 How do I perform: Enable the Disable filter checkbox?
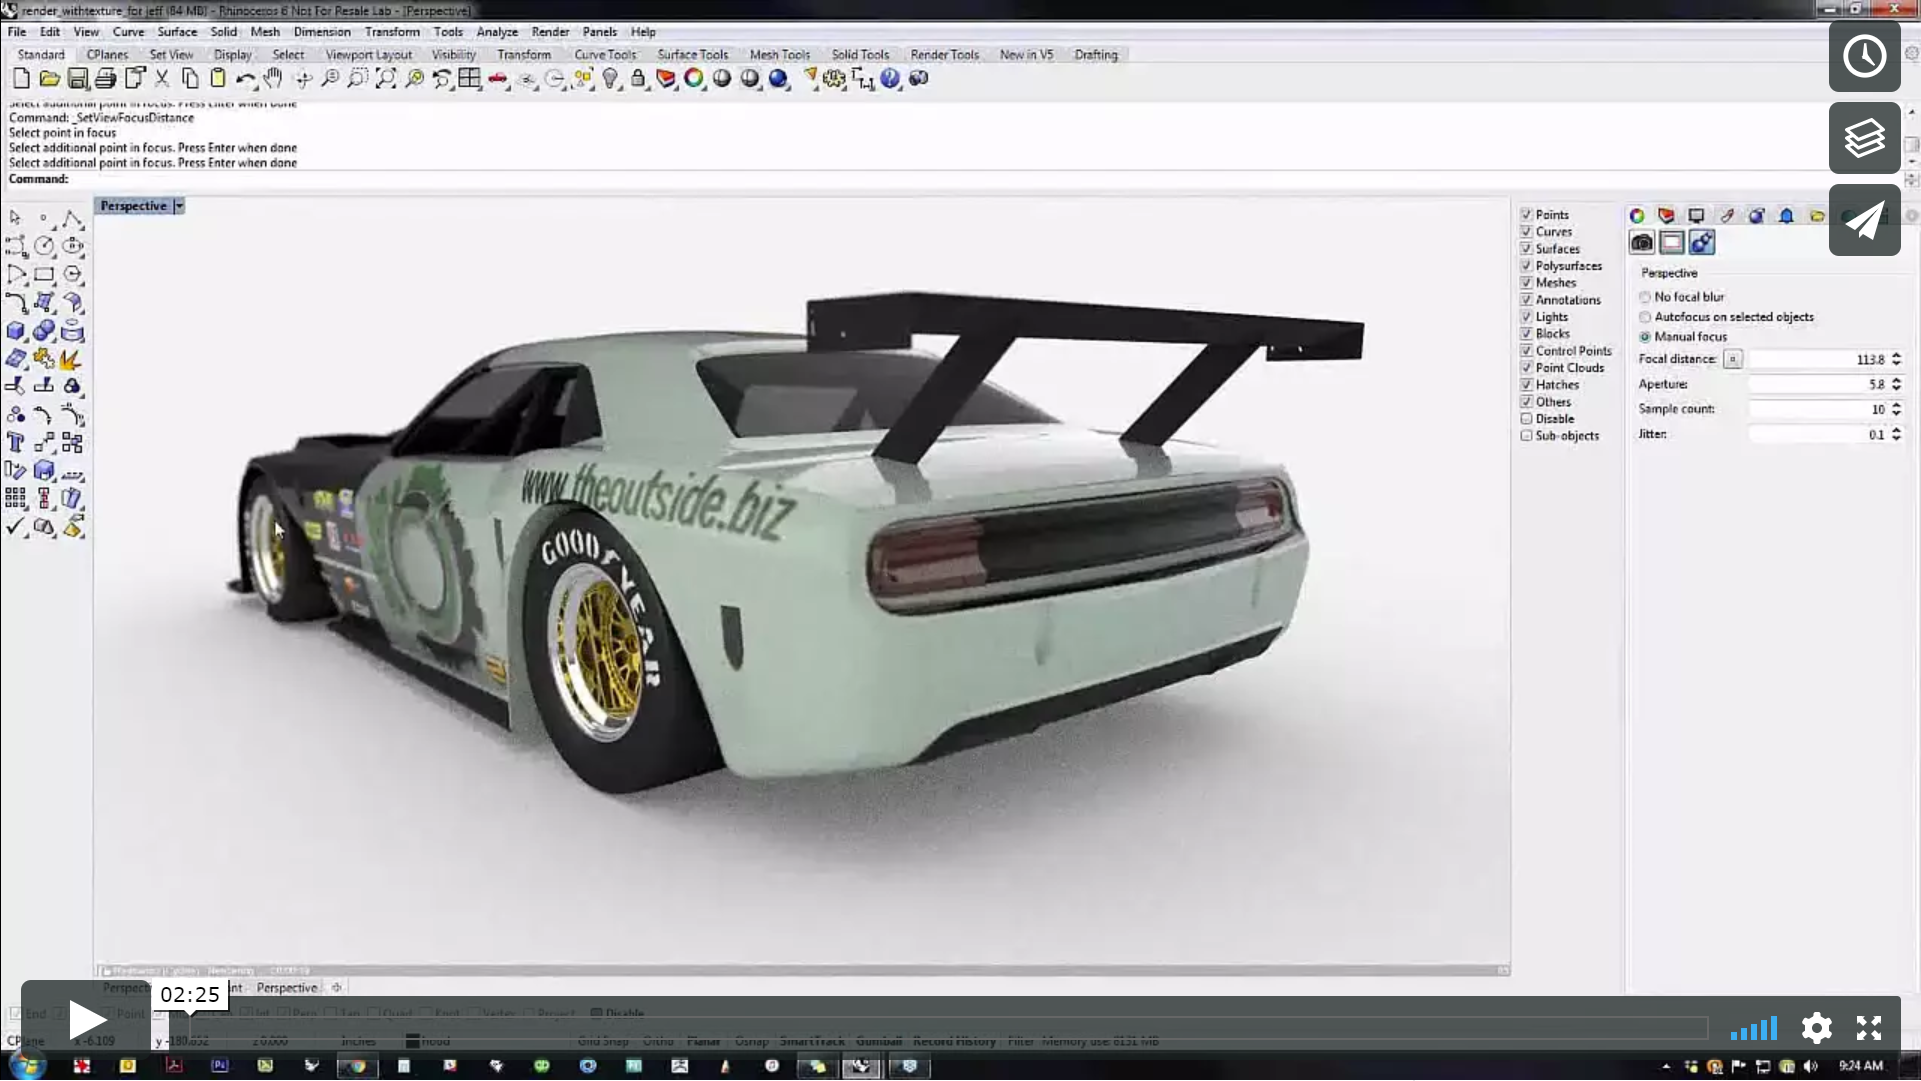coord(1527,418)
